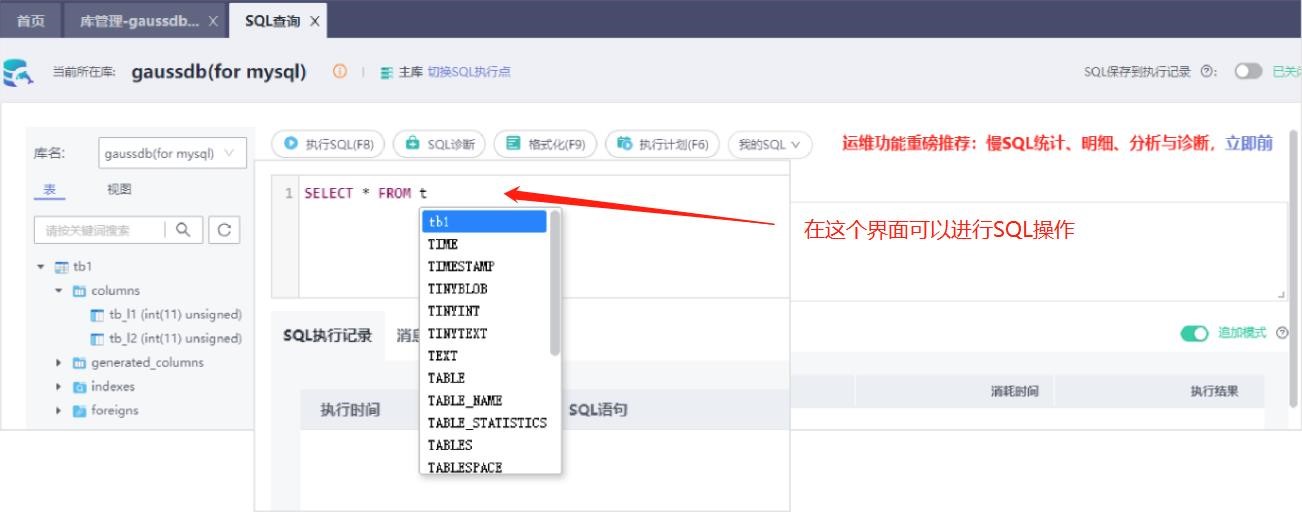The image size is (1302, 512).
Task: Click the columns folder icon
Action: pos(79,291)
